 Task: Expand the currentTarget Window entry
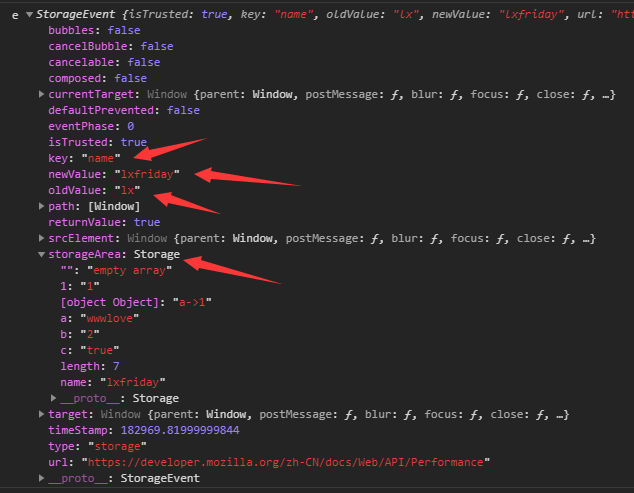(41, 94)
